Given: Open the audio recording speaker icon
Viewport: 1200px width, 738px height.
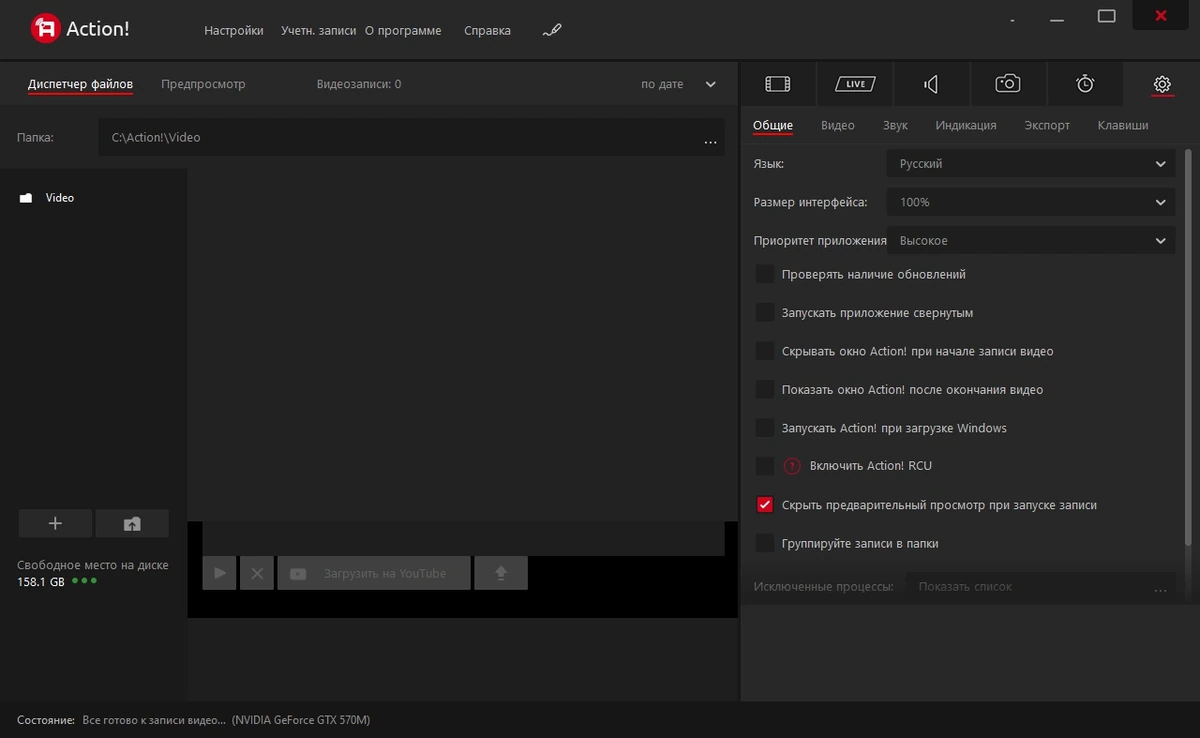Looking at the screenshot, I should pos(931,84).
